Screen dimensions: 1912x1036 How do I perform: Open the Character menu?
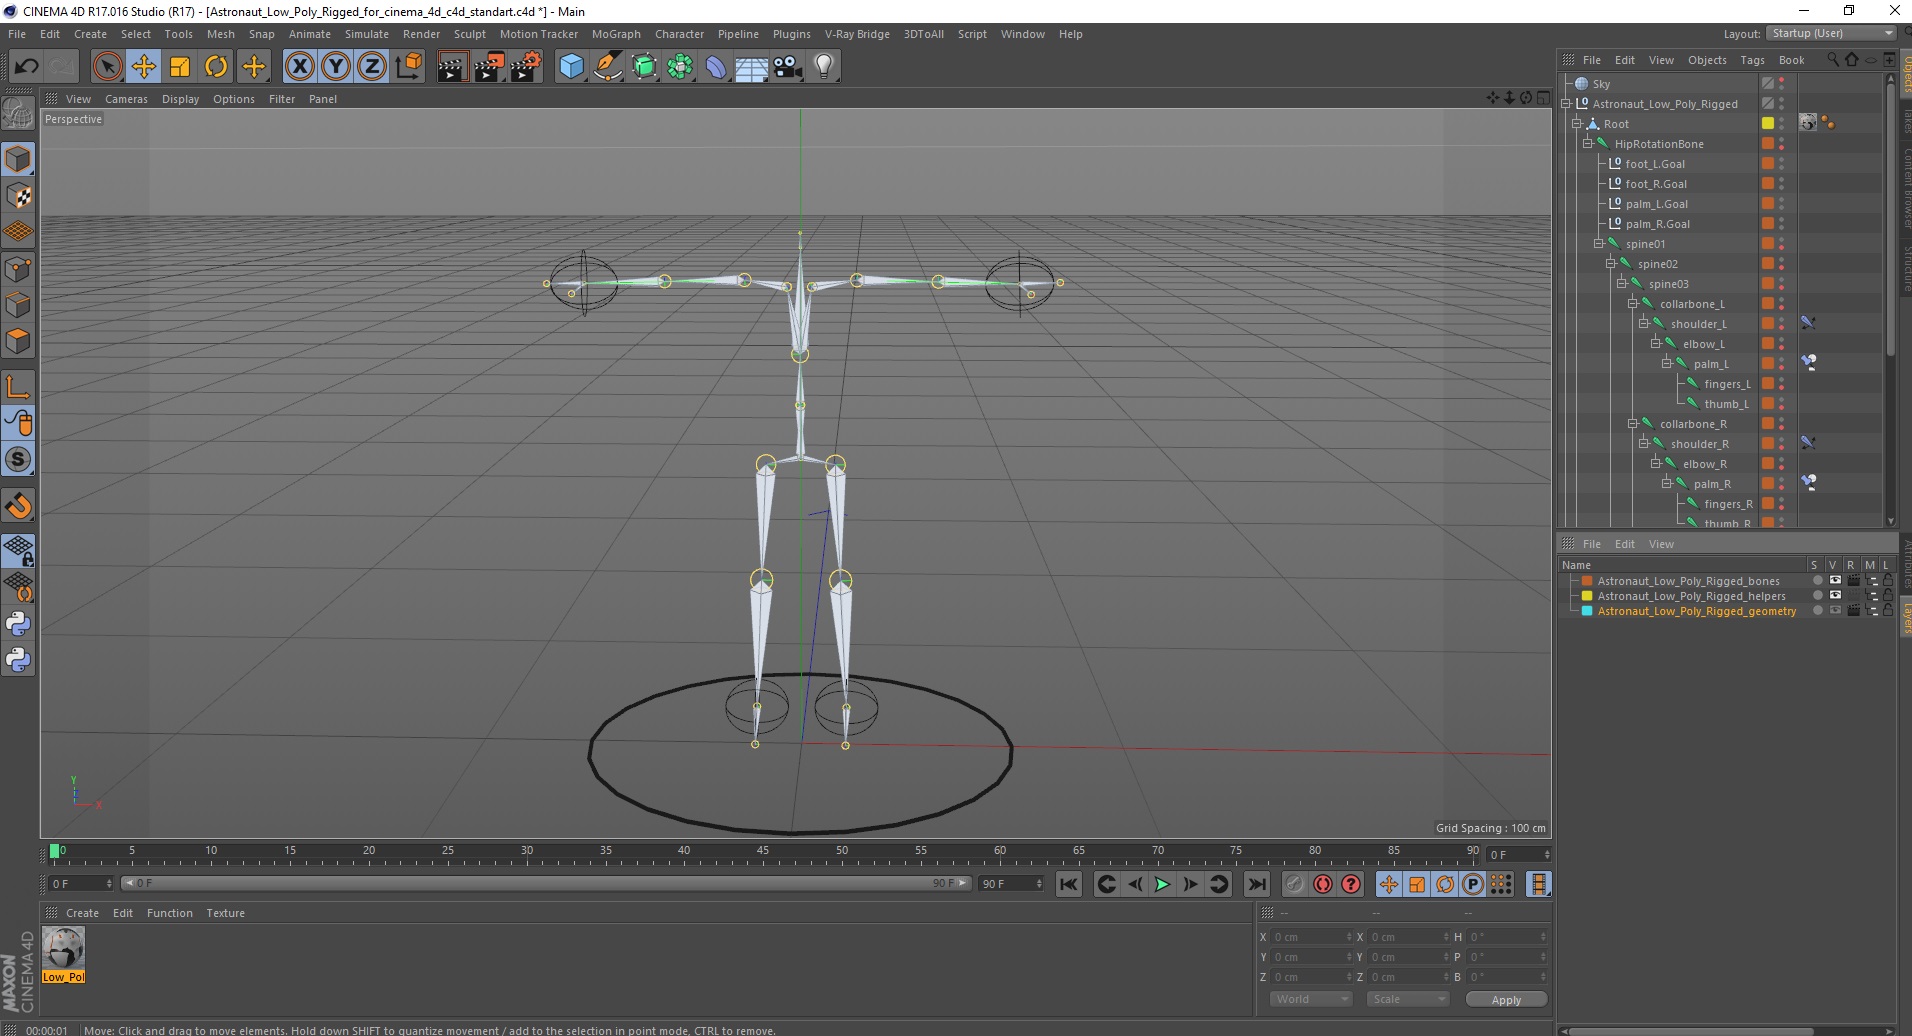coord(679,34)
